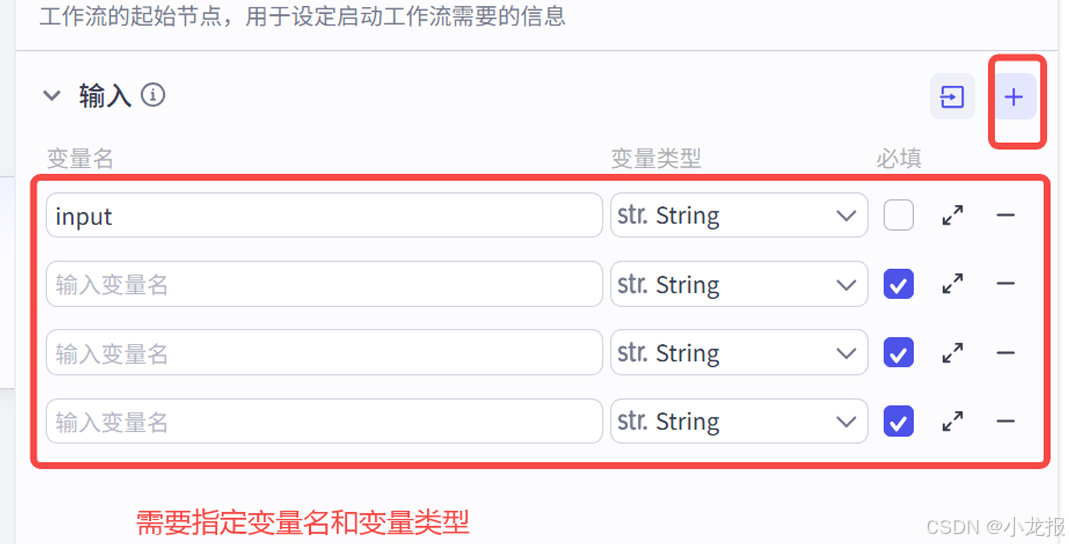Click the info icon next to 输入

click(x=152, y=95)
